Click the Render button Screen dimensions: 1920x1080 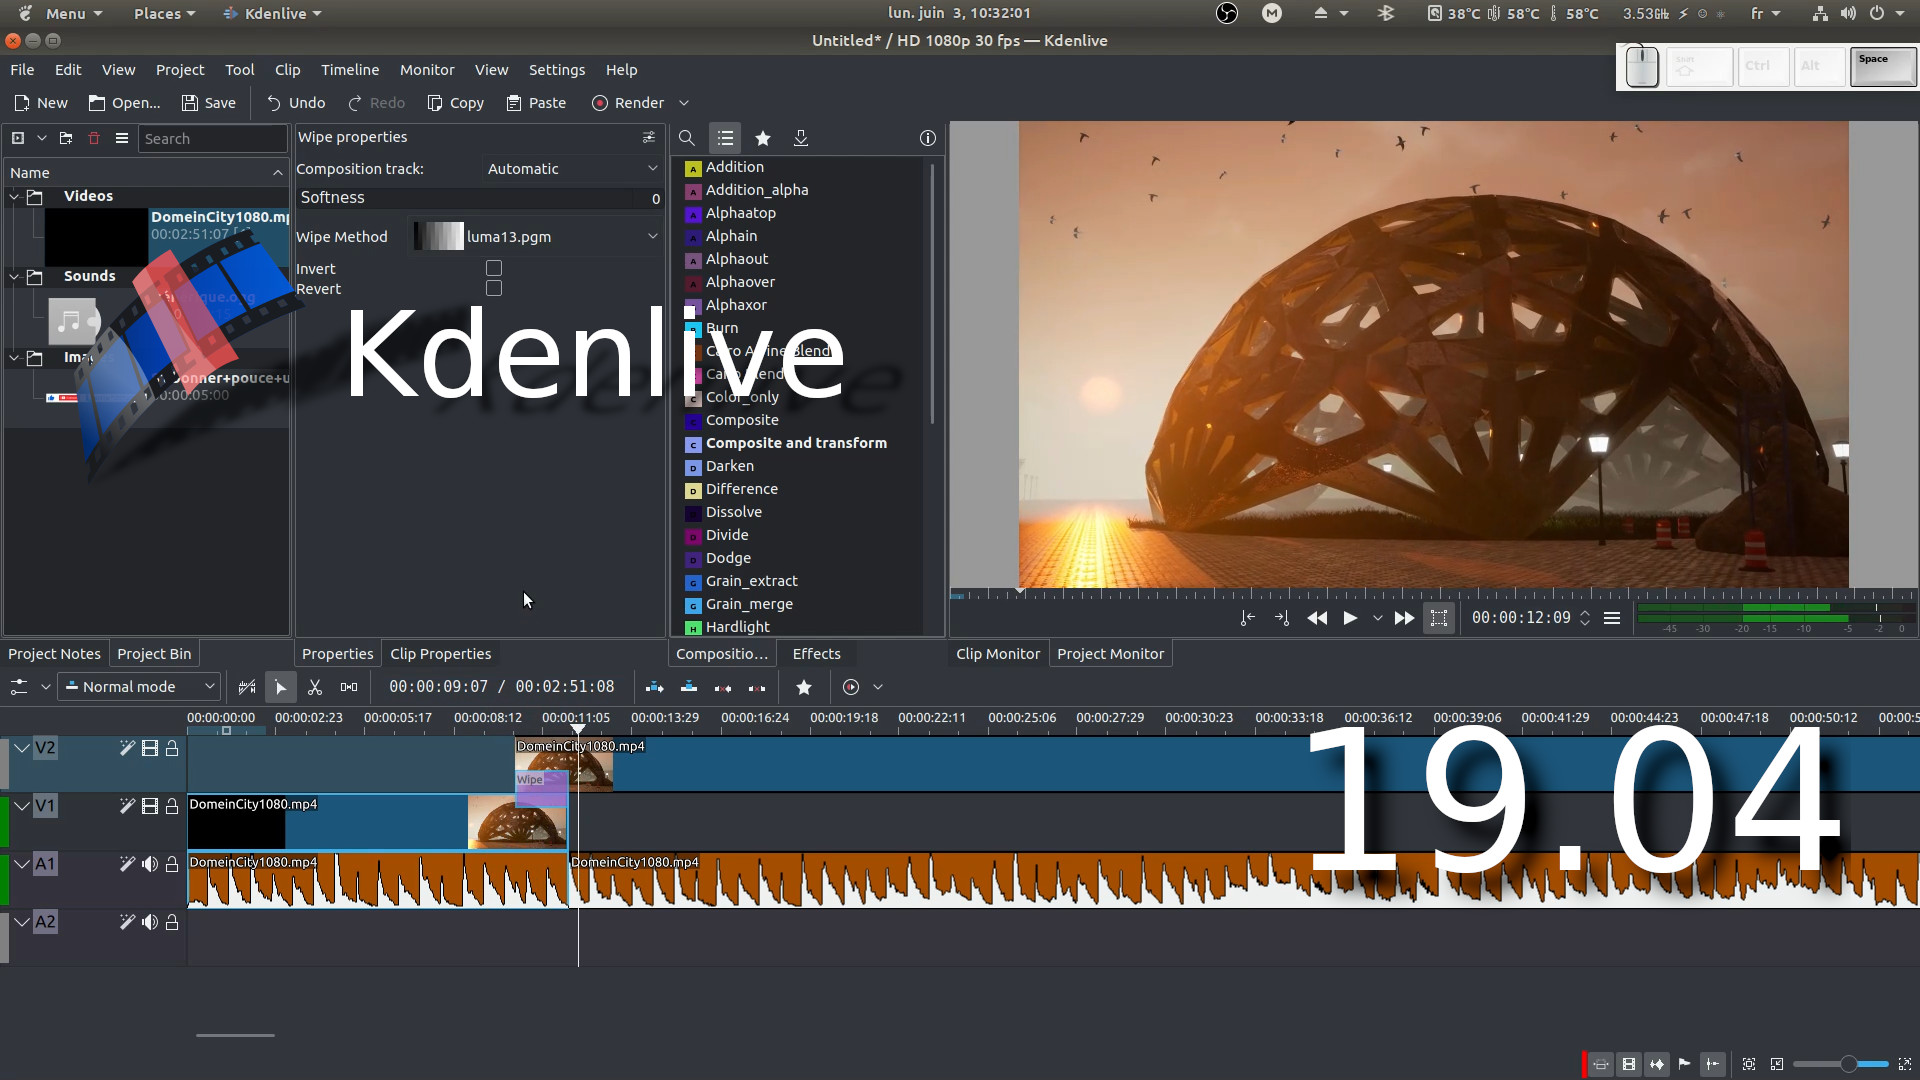pos(628,103)
